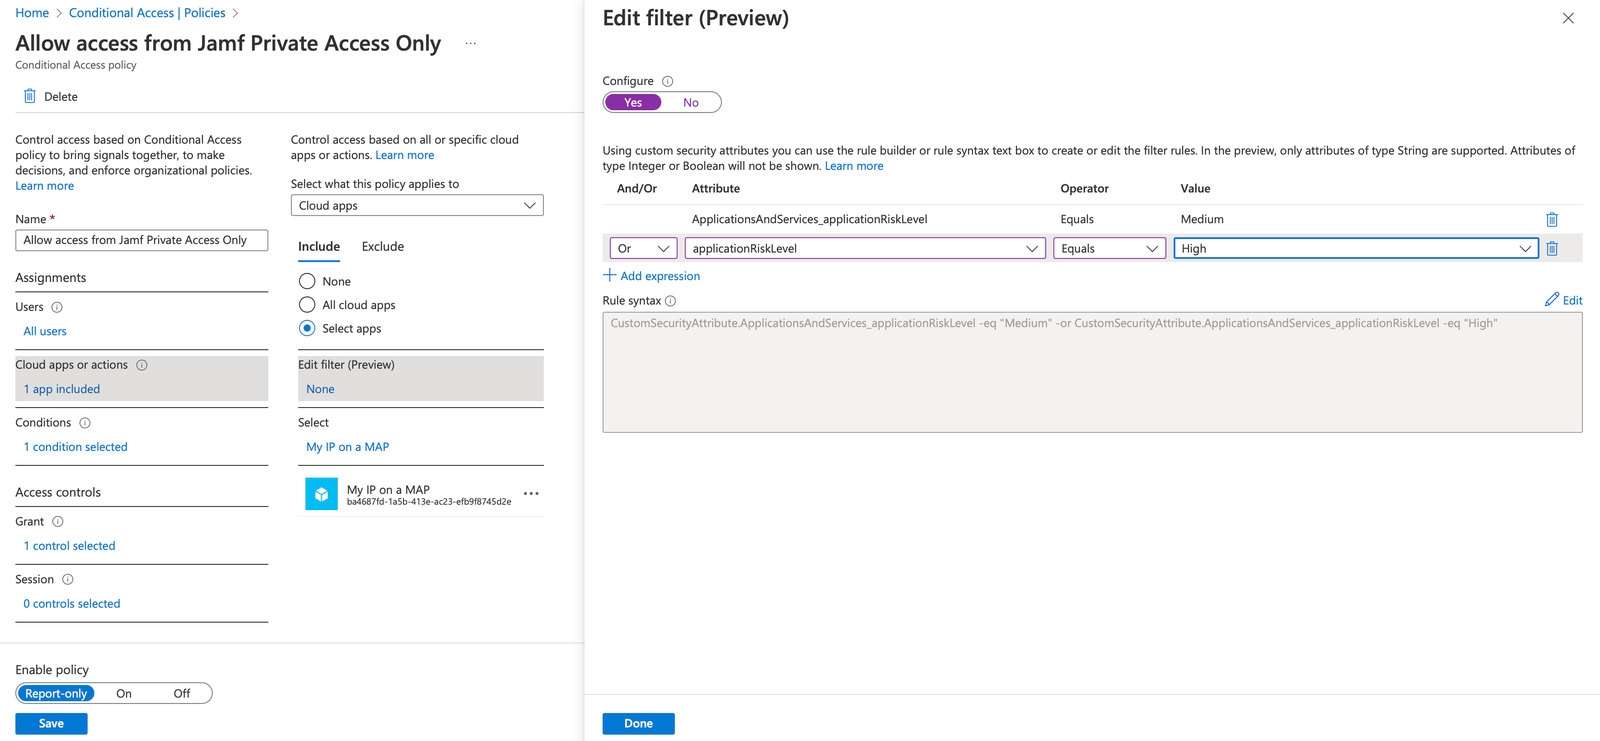Open the All users assignment link

click(45, 331)
